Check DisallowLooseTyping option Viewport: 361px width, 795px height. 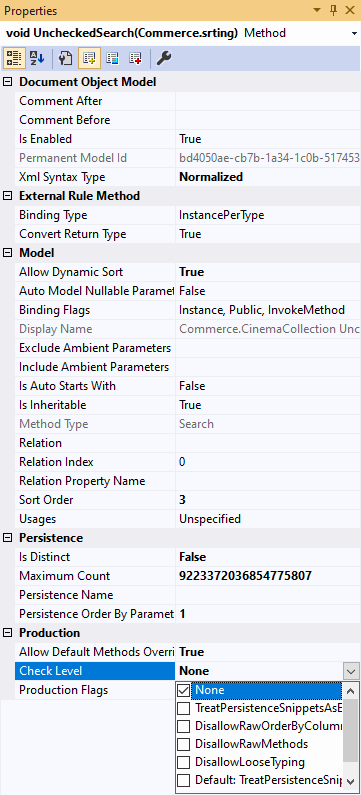[x=184, y=762]
